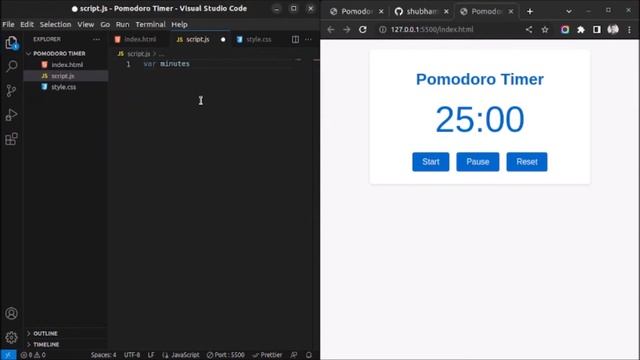Split the editor to the right
This screenshot has height=360, width=640.
tap(295, 39)
